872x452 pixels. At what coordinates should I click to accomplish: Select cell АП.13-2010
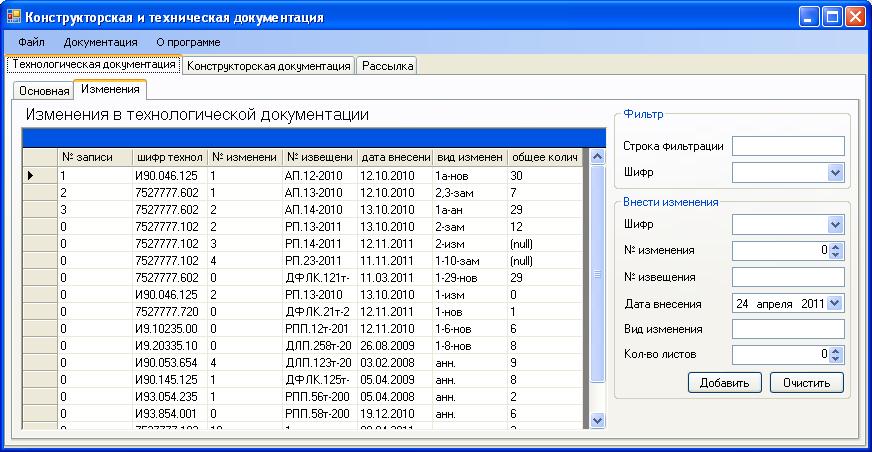[x=320, y=193]
